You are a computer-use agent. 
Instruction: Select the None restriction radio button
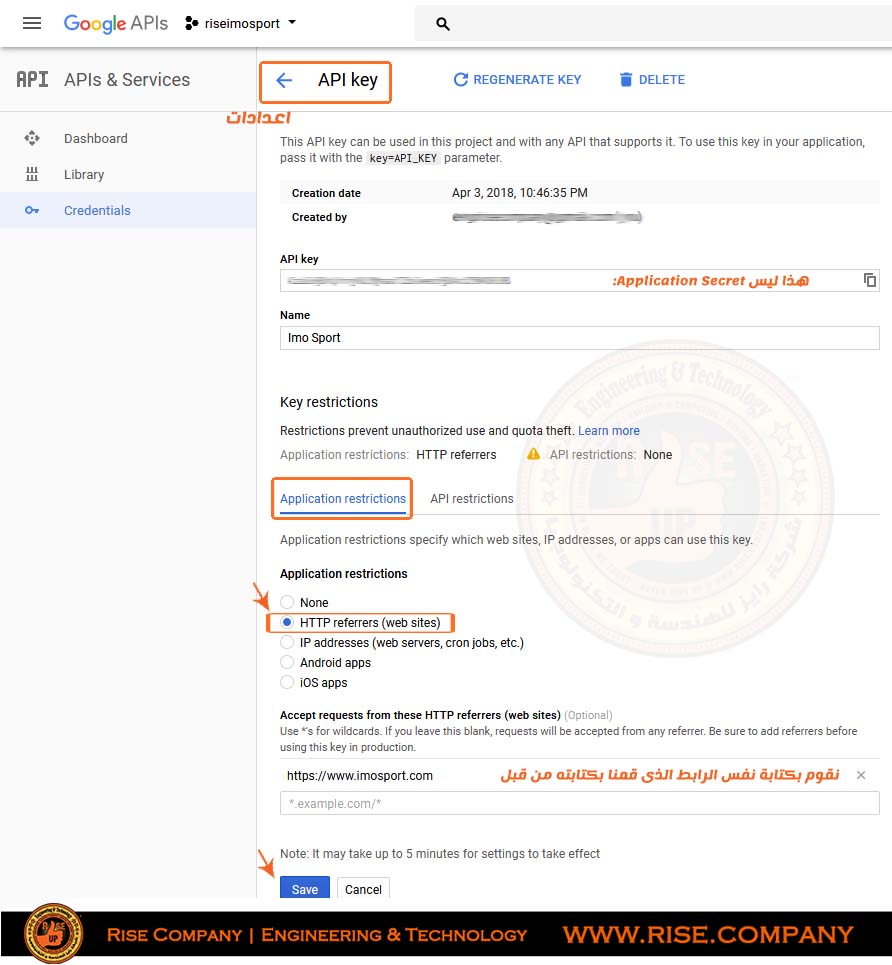click(287, 602)
